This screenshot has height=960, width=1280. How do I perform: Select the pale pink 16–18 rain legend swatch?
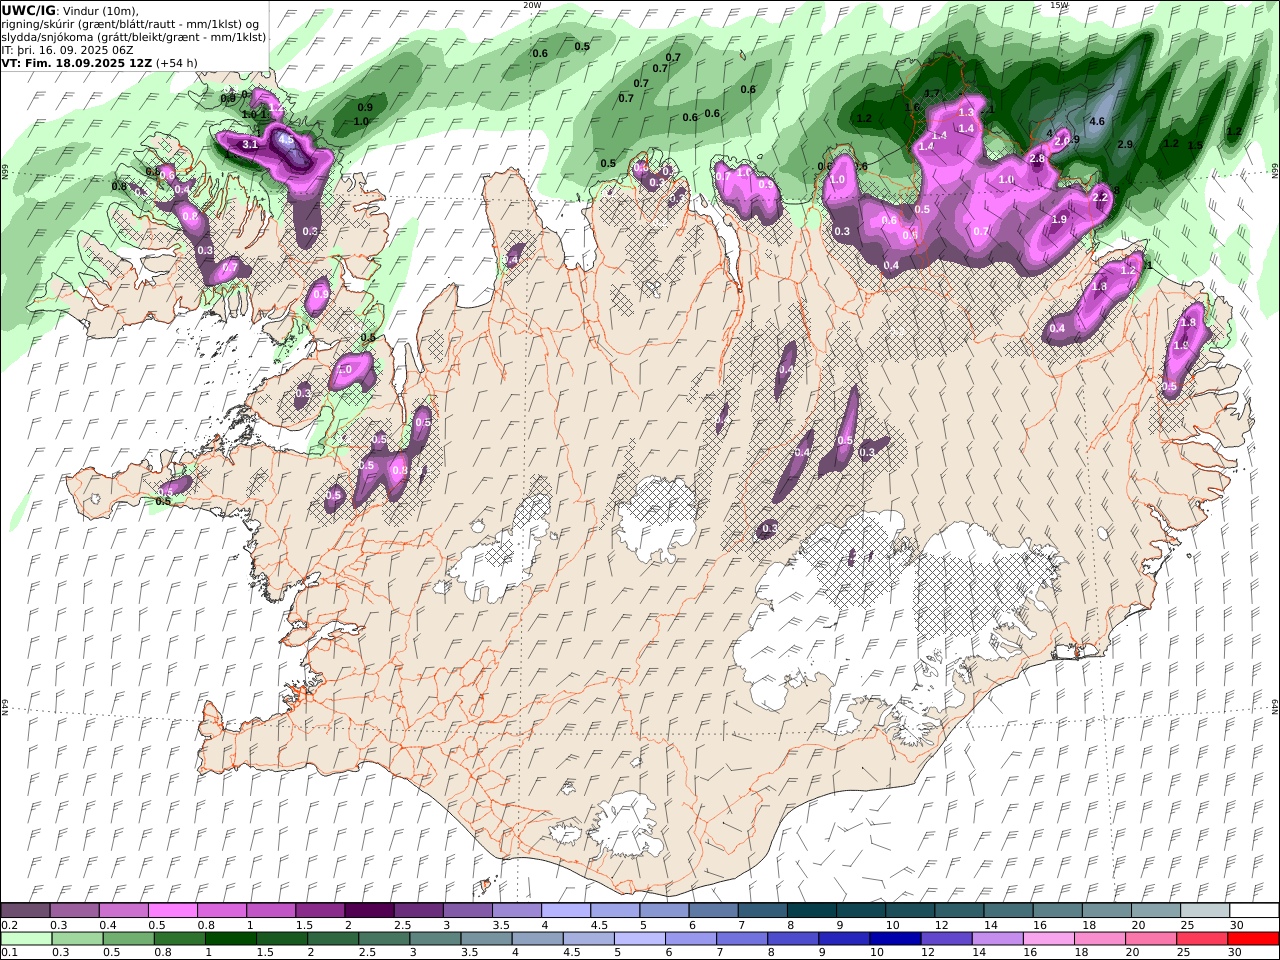[1048, 939]
